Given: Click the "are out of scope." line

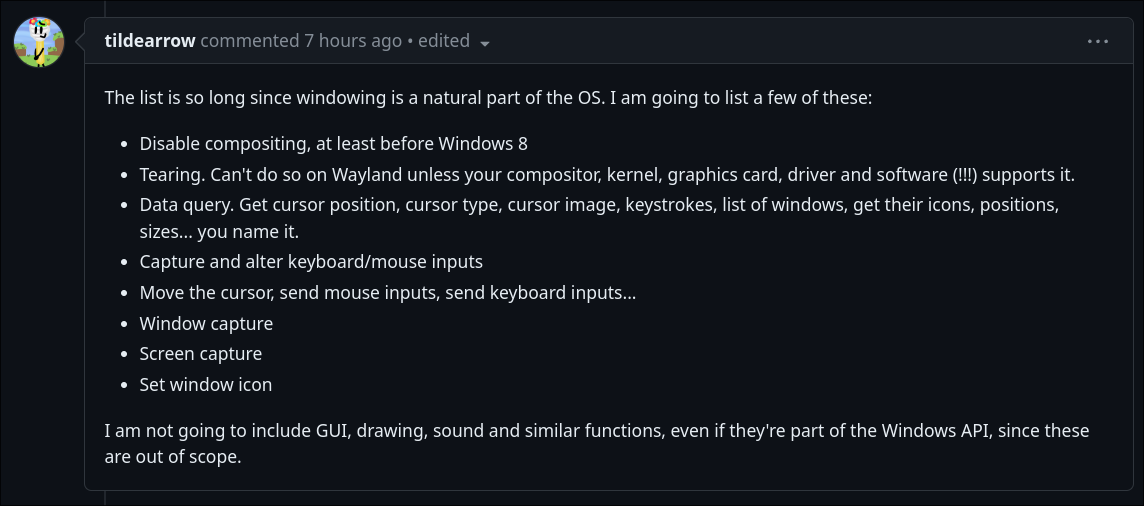Looking at the screenshot, I should (x=173, y=457).
